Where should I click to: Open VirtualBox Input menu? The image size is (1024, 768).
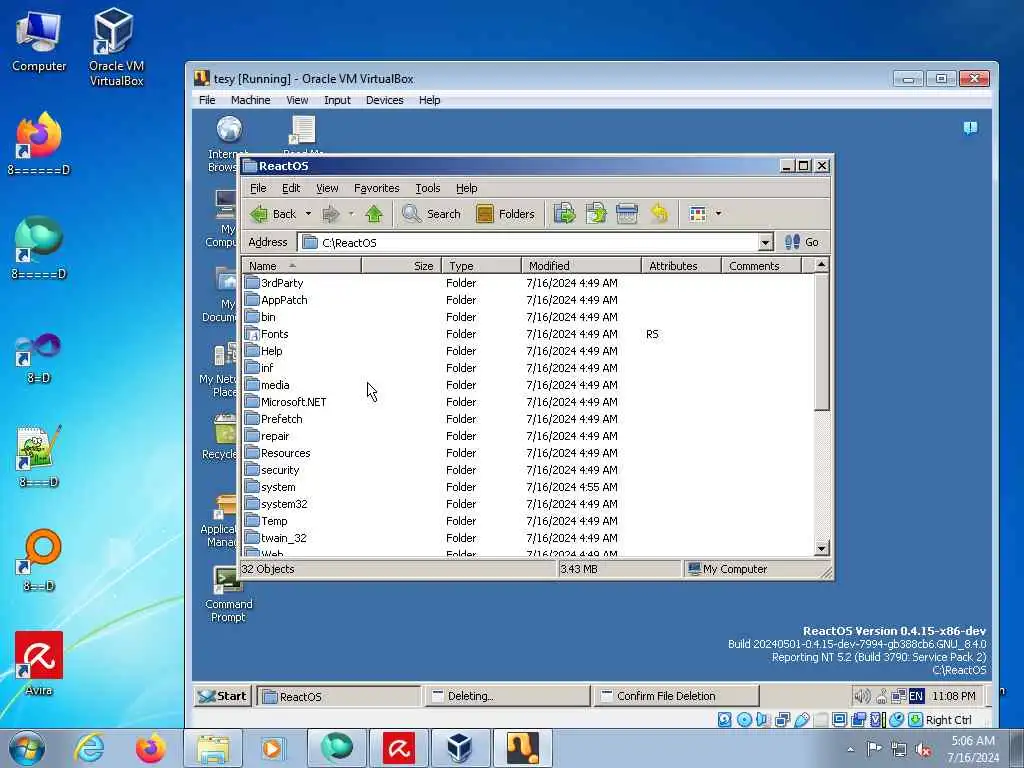click(x=337, y=100)
